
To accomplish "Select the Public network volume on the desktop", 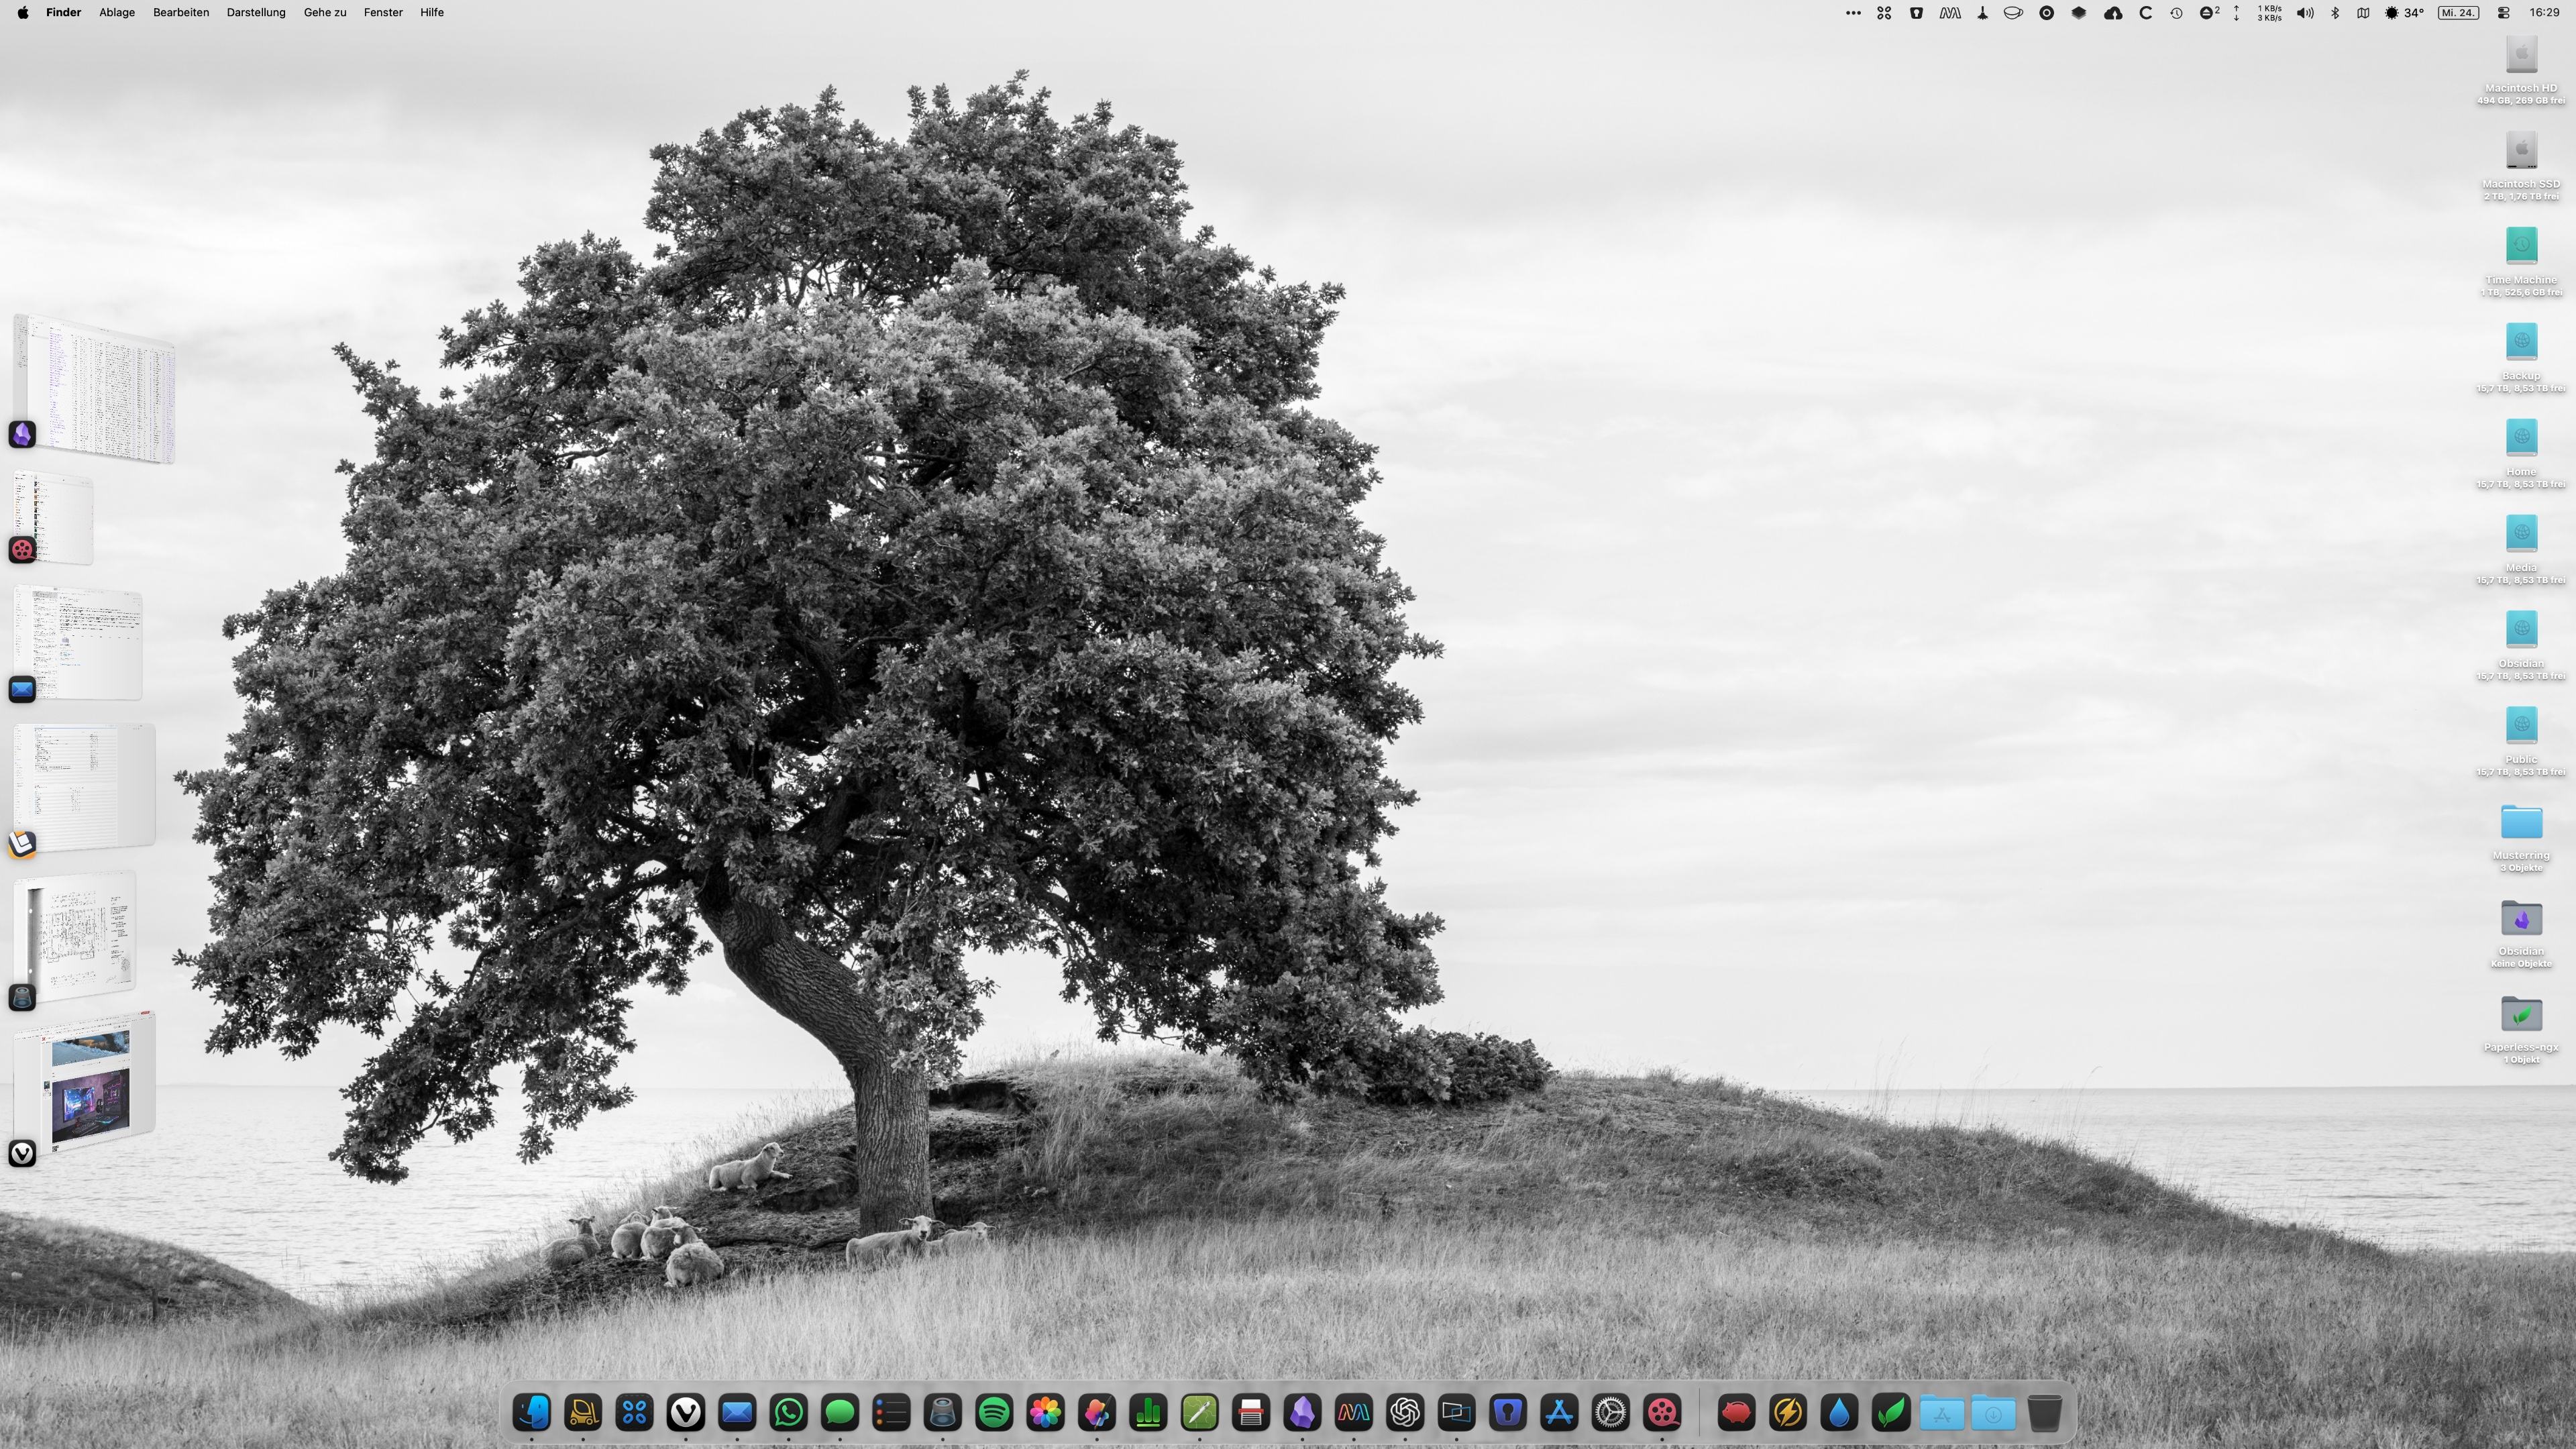I will pyautogui.click(x=2521, y=740).
